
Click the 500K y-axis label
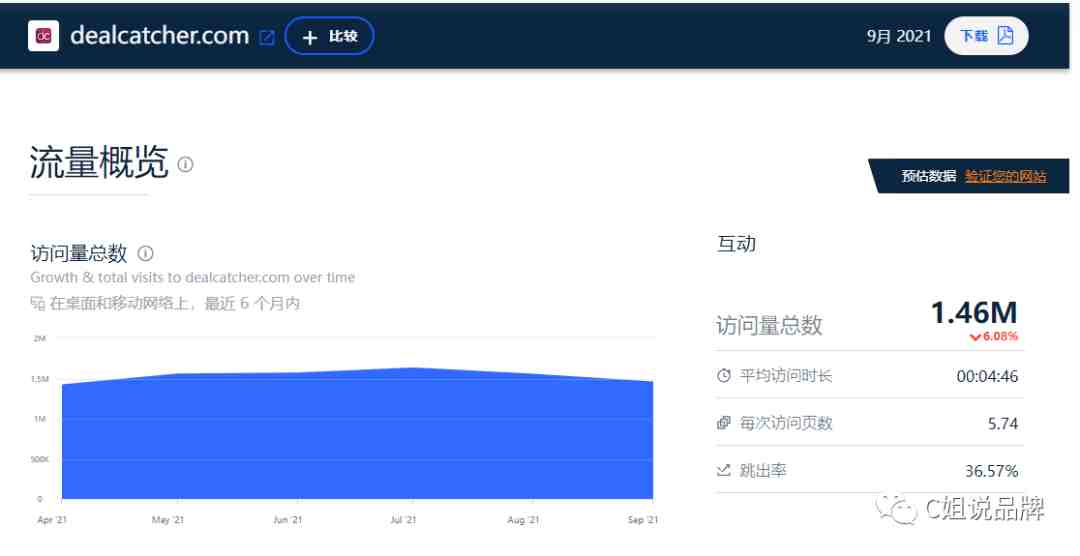[x=40, y=459]
